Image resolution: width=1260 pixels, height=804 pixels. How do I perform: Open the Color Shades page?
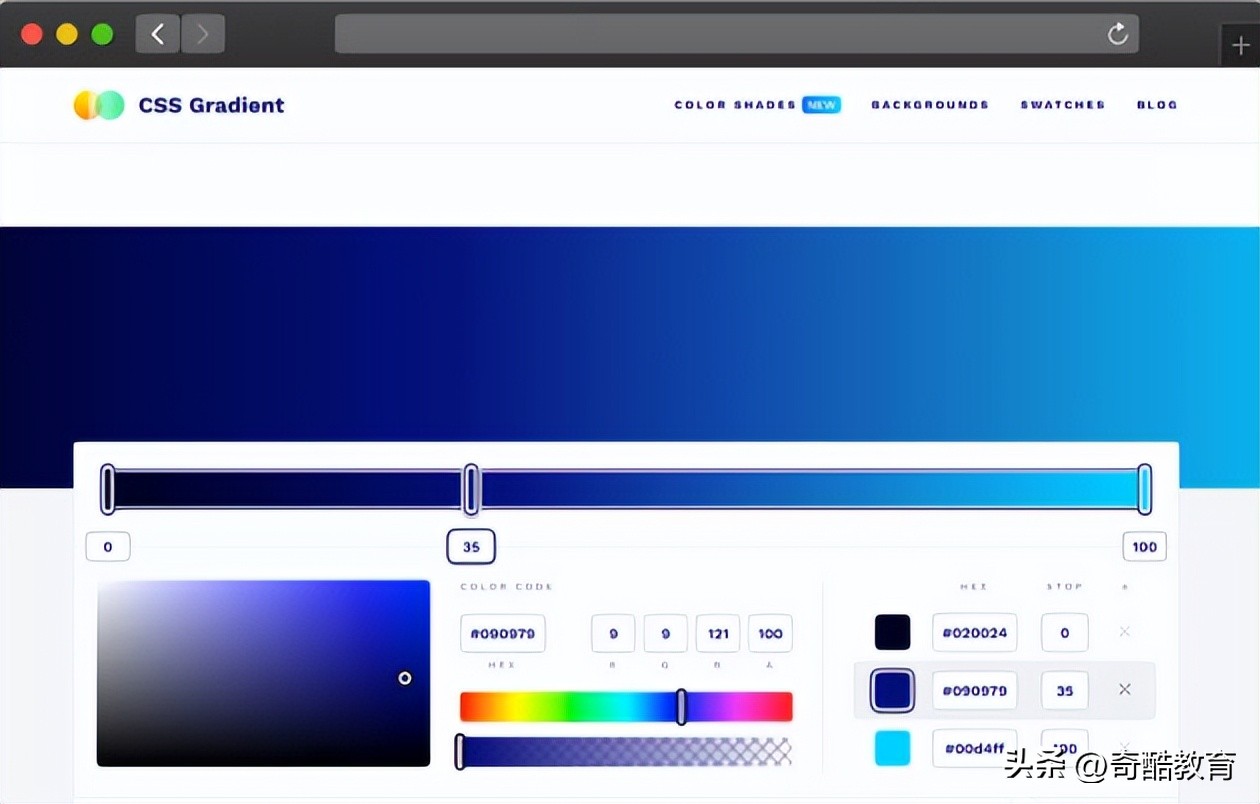point(737,104)
